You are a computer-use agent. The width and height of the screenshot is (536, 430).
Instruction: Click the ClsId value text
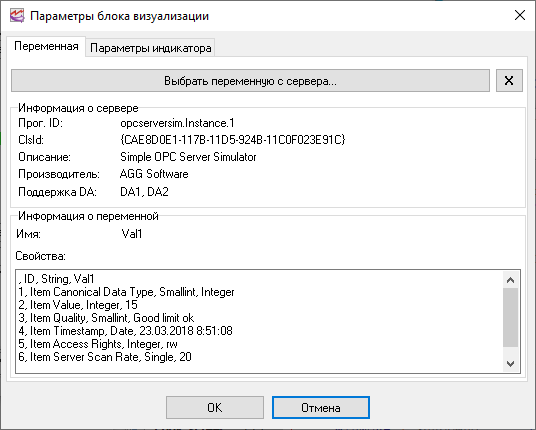(x=233, y=140)
